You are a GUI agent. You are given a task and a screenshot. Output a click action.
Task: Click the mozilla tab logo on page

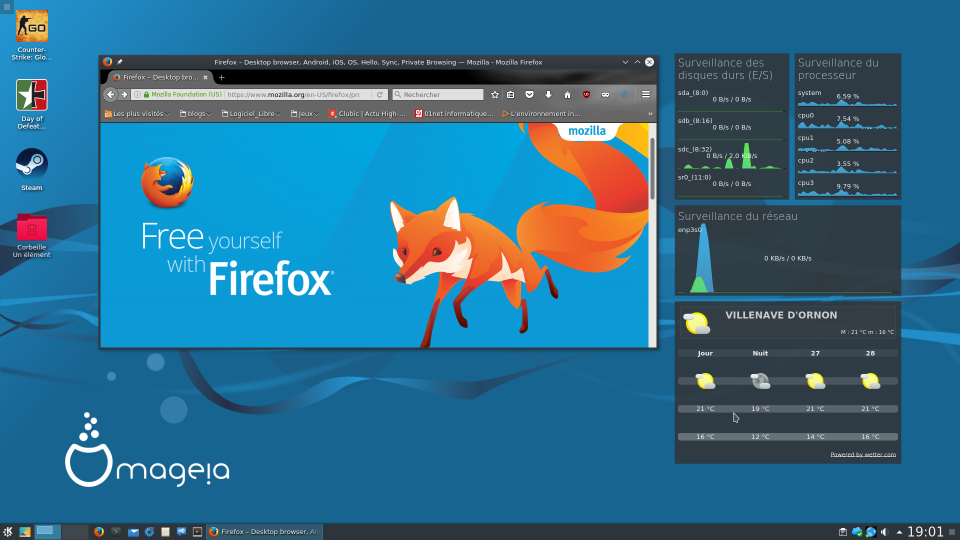[x=587, y=131]
